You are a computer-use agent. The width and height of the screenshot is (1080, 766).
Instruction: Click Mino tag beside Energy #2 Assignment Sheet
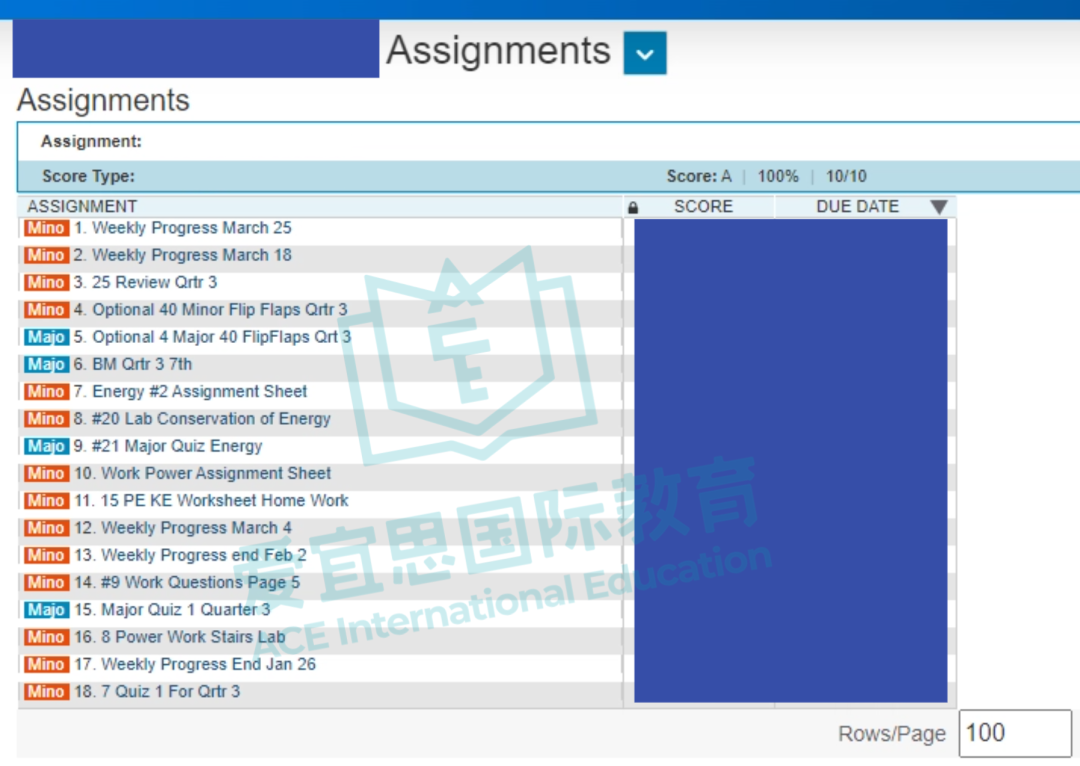46,391
